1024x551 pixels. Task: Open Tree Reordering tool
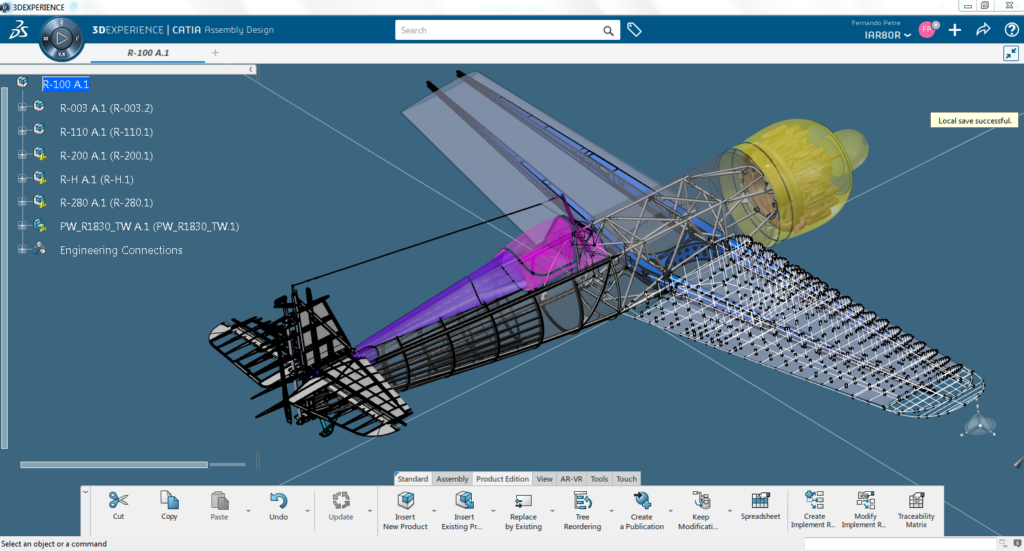point(582,501)
